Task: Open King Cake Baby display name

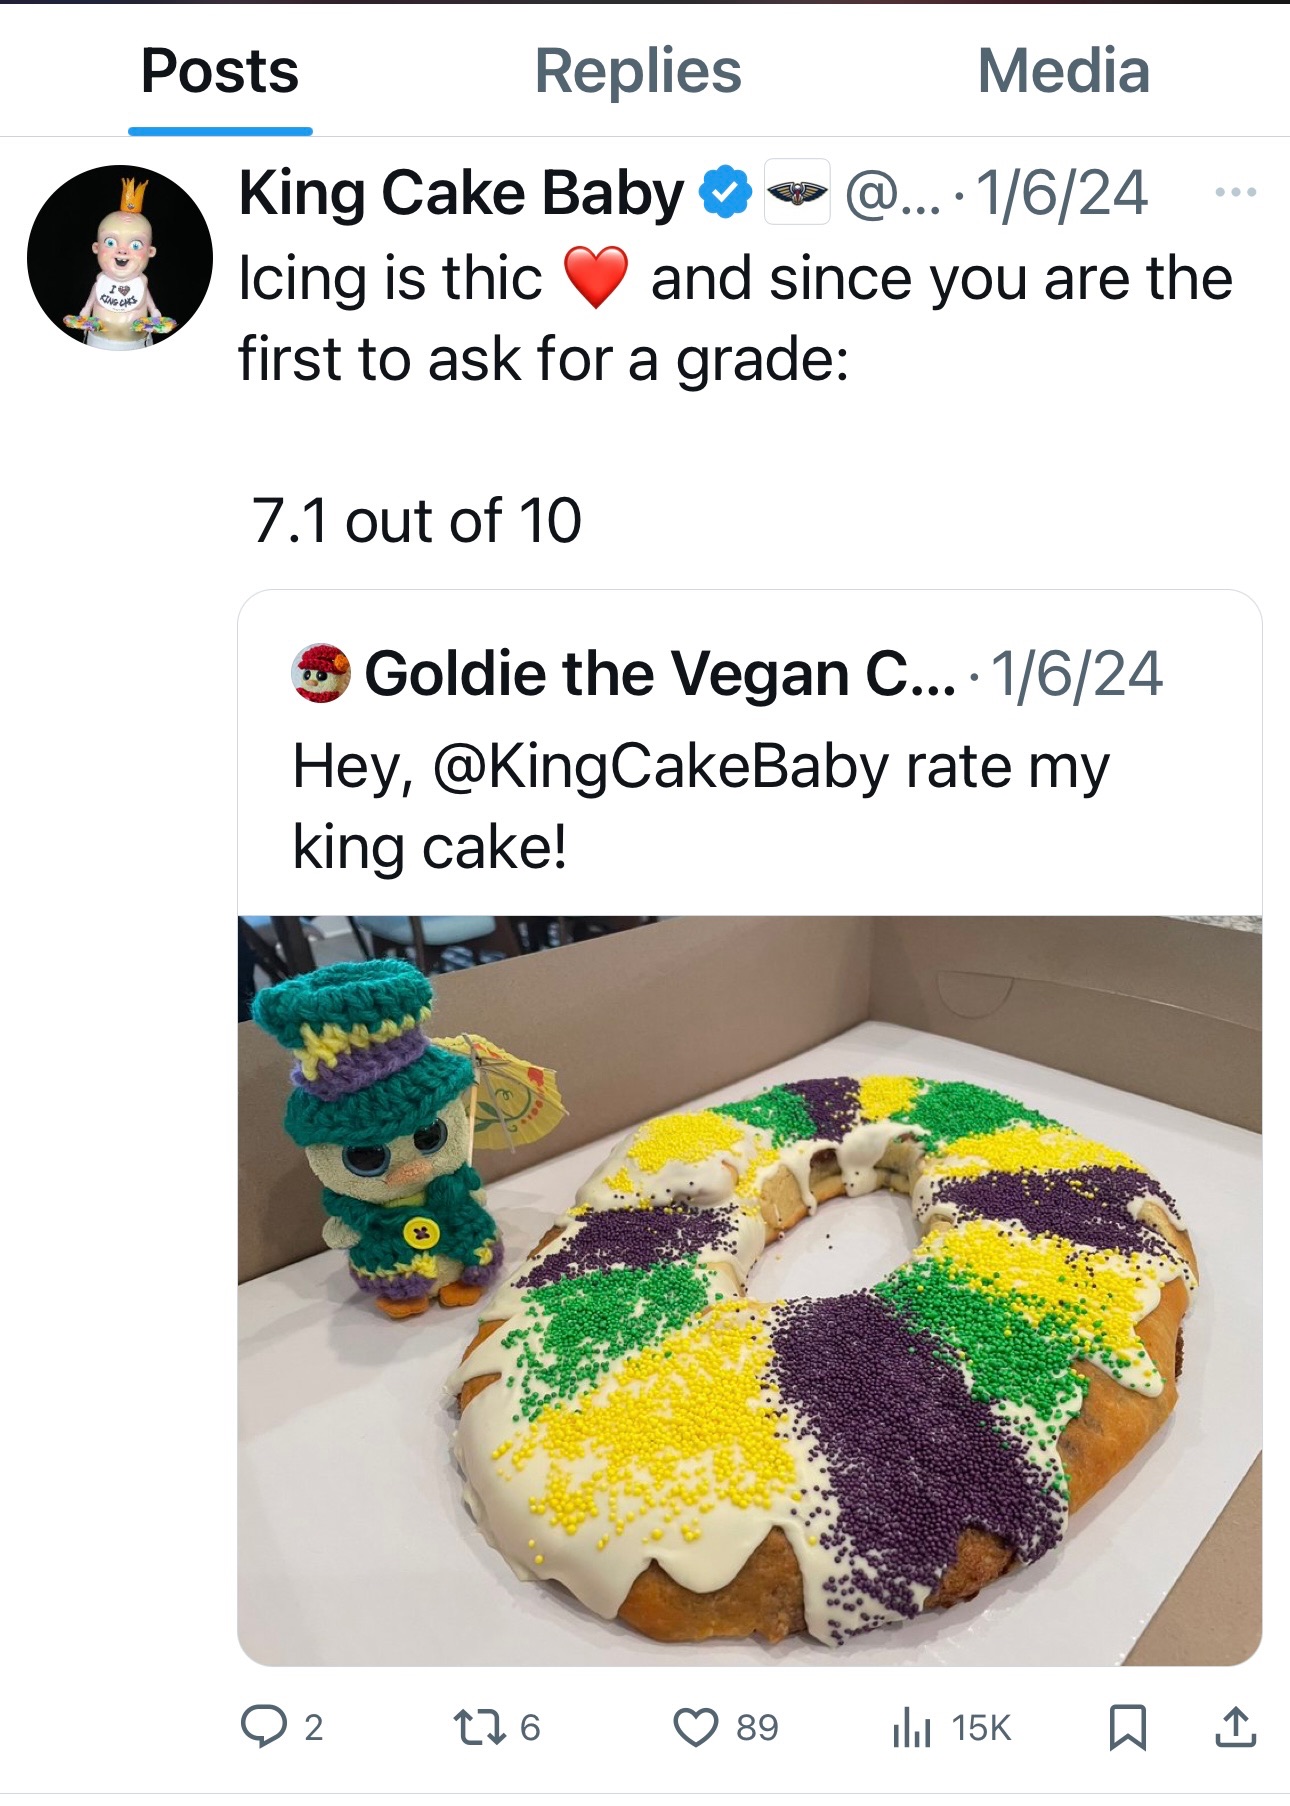Action: click(x=461, y=192)
